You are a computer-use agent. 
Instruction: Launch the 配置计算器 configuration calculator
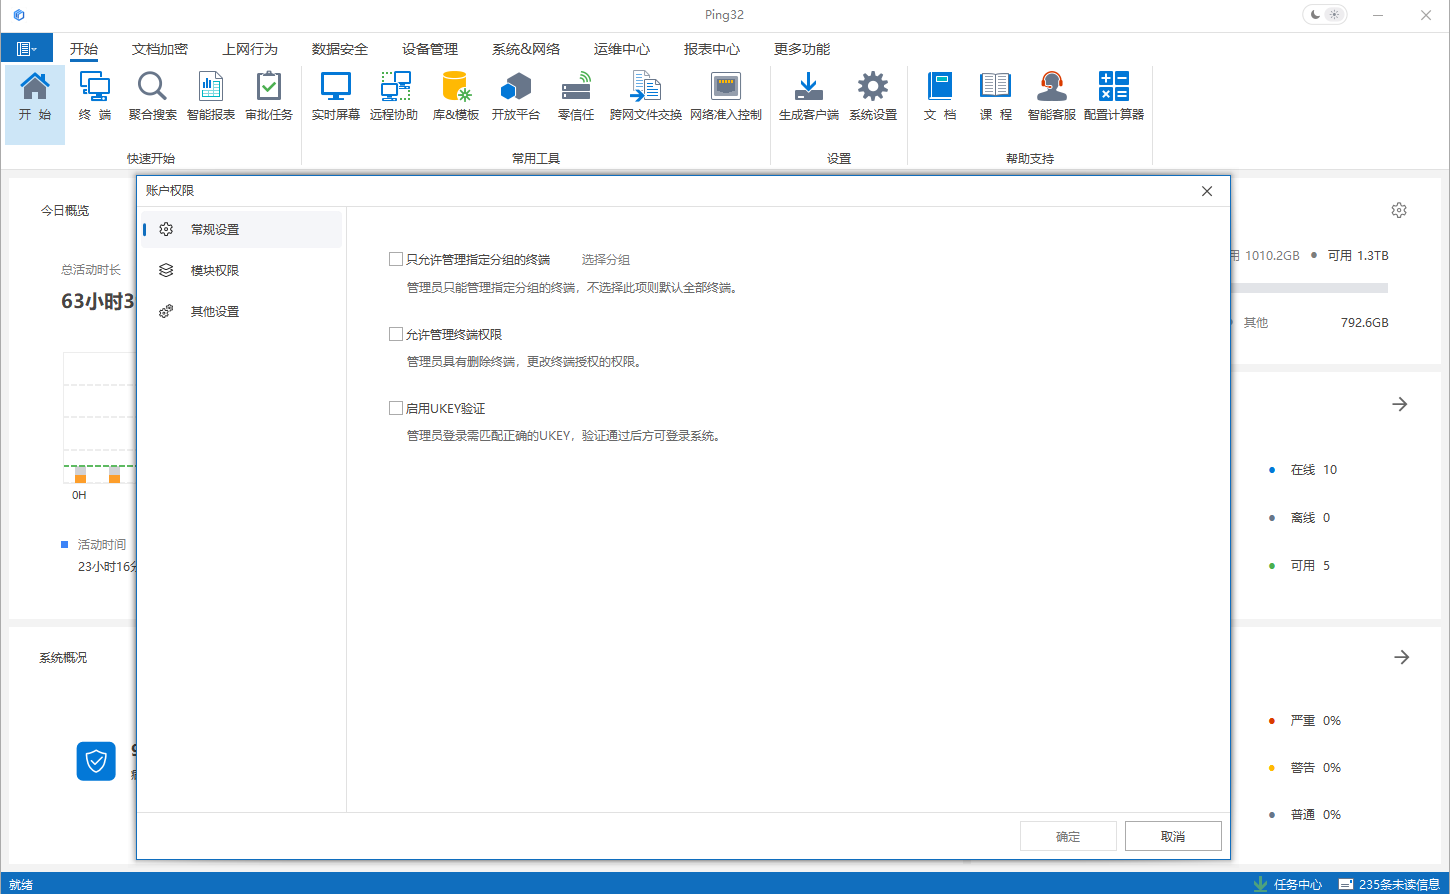1113,96
